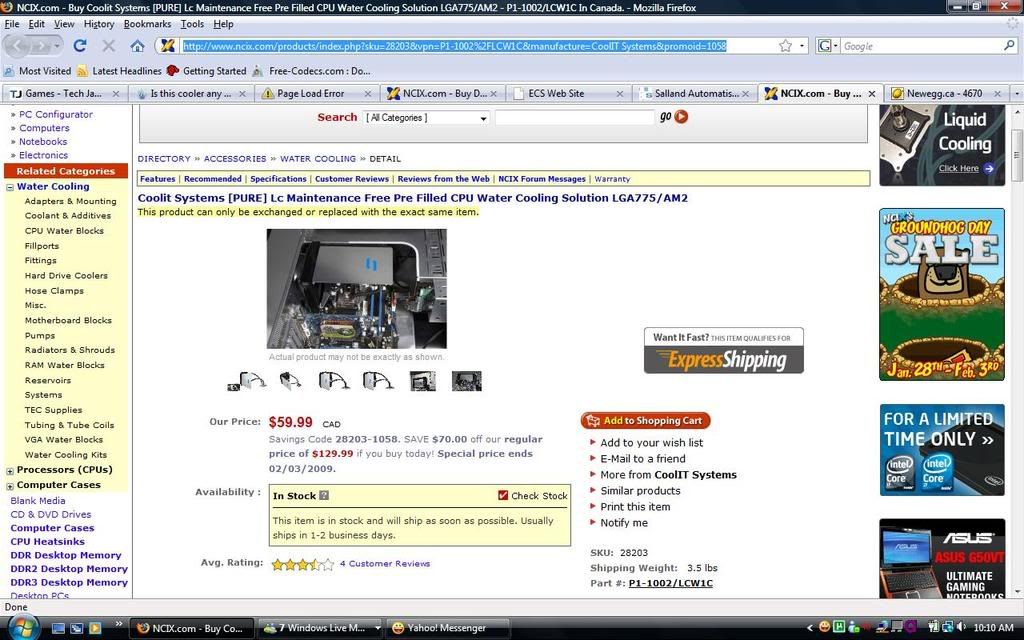
Task: Toggle the Check Stock checkbox
Action: [x=503, y=495]
